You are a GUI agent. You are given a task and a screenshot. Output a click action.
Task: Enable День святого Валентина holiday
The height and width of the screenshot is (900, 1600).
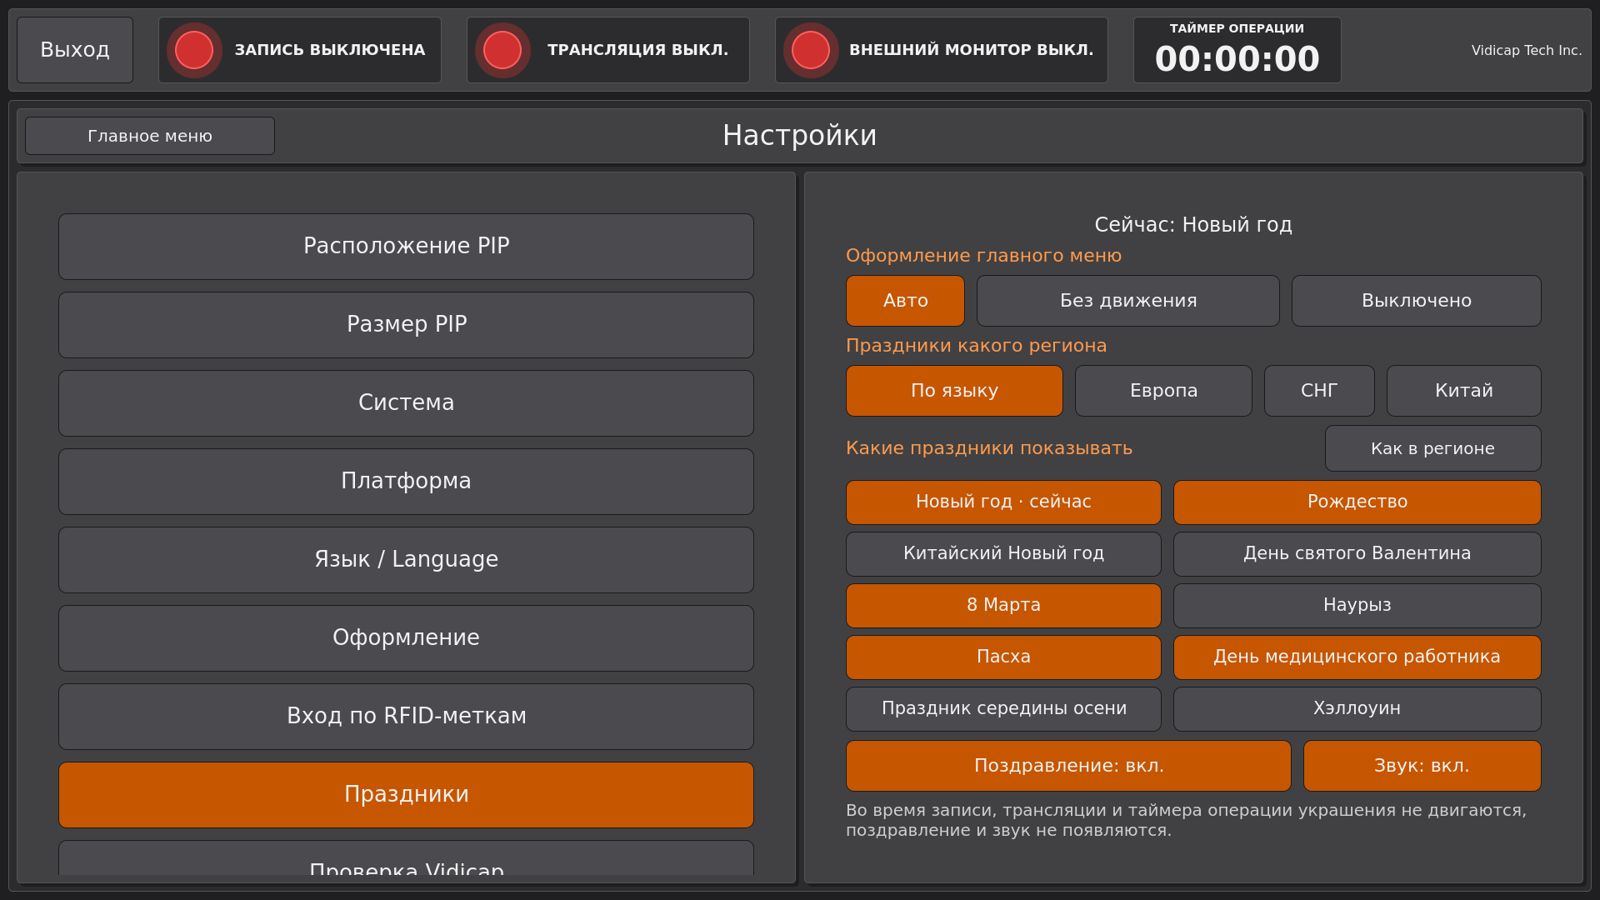pyautogui.click(x=1357, y=554)
